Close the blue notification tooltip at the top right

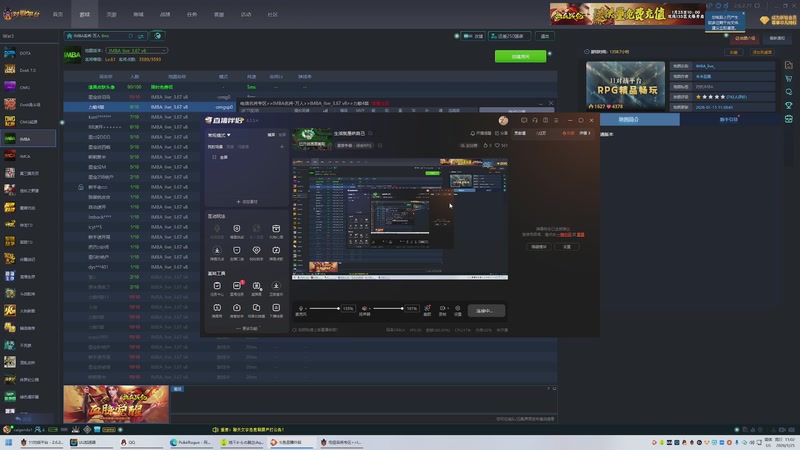[x=742, y=13]
